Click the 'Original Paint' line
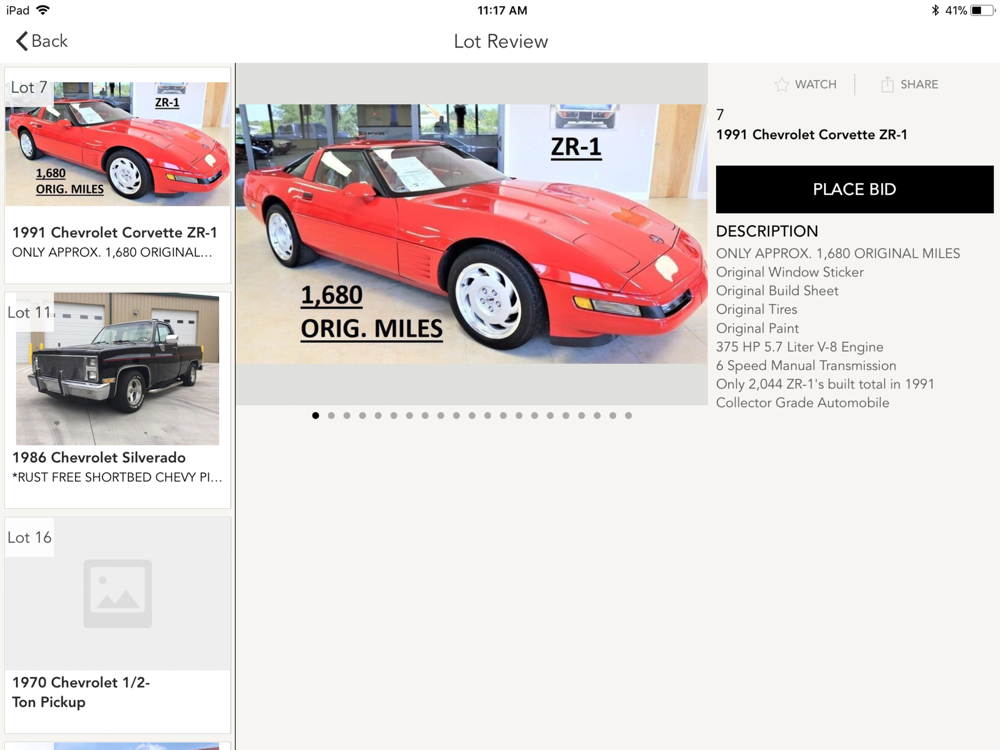This screenshot has height=750, width=1000. [757, 328]
